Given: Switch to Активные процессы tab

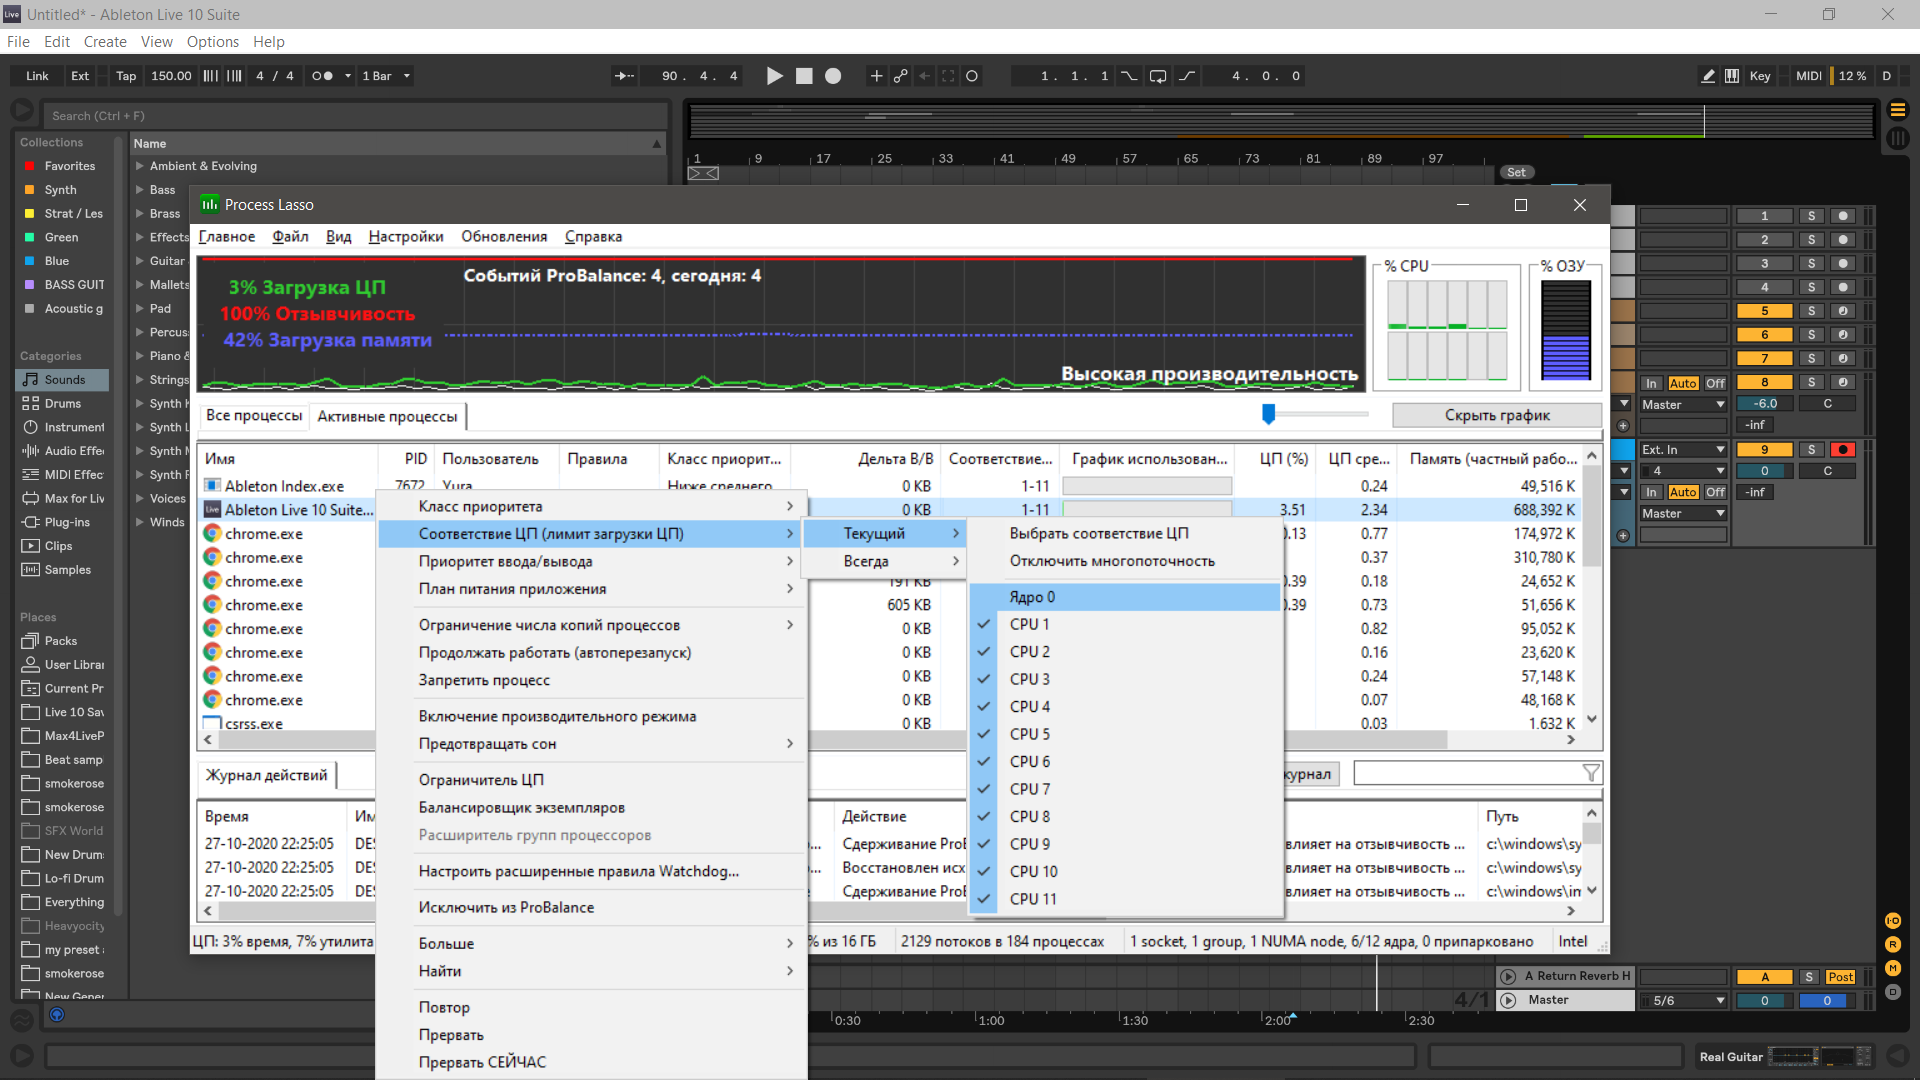Looking at the screenshot, I should 387,416.
